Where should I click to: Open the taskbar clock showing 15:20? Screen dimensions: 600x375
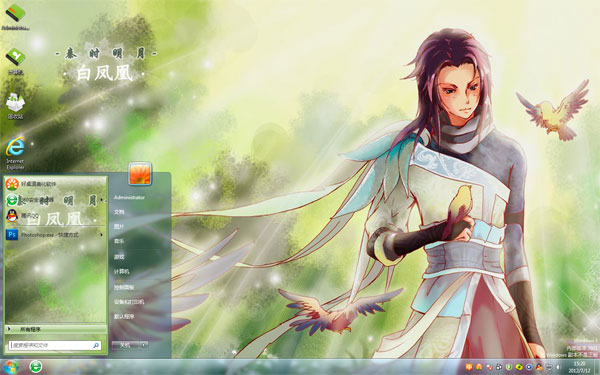point(579,367)
